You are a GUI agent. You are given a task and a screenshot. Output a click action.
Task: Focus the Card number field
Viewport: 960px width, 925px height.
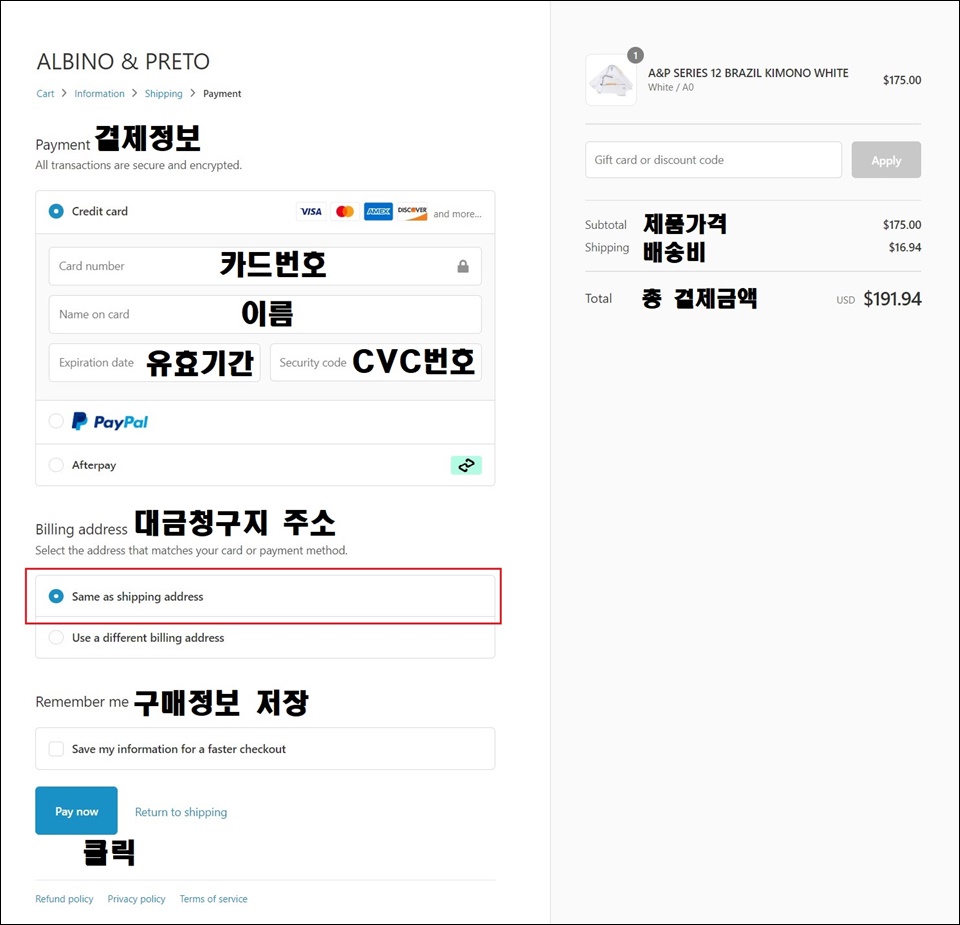pyautogui.click(x=265, y=266)
